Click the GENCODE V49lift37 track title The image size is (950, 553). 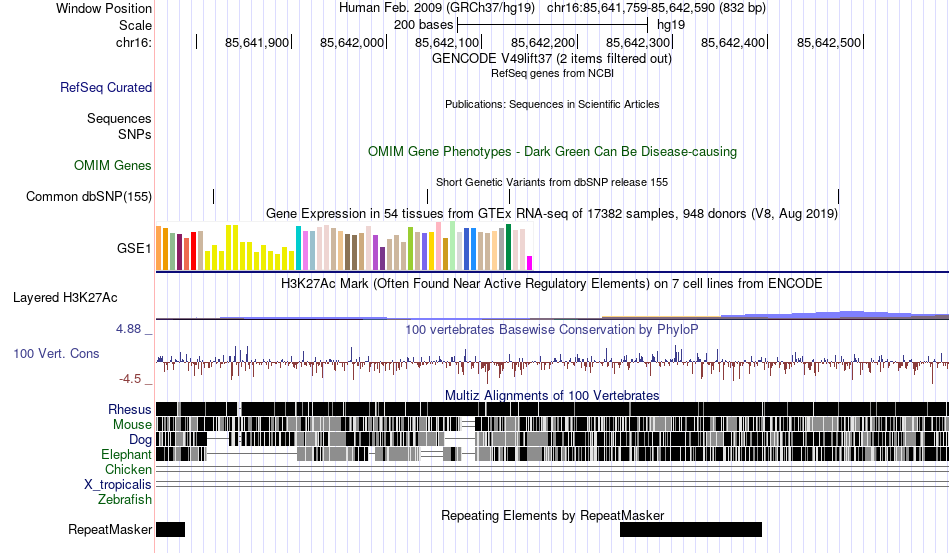(552, 59)
